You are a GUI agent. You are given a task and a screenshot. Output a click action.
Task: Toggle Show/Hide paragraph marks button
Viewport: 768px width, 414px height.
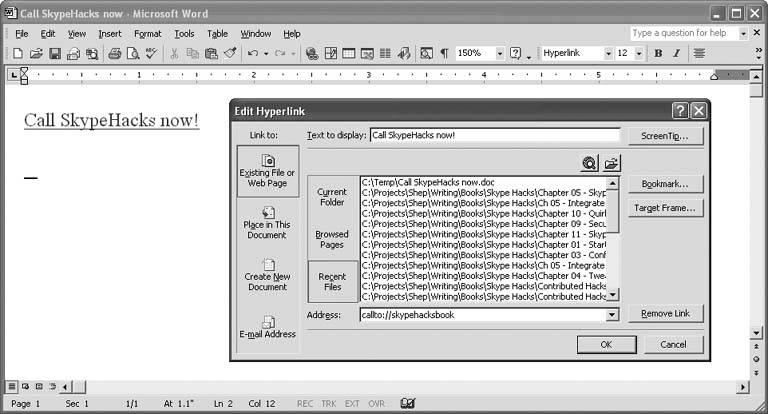[444, 53]
